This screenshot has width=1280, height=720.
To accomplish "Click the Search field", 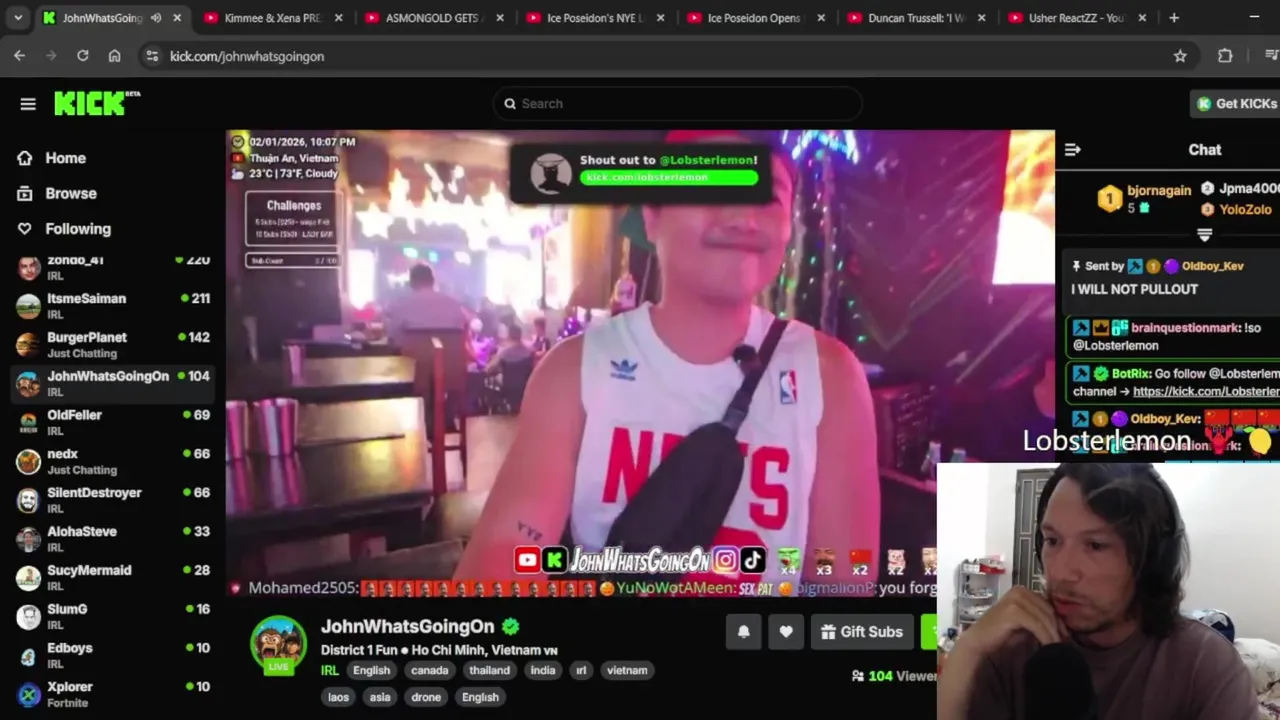I will click(x=677, y=104).
